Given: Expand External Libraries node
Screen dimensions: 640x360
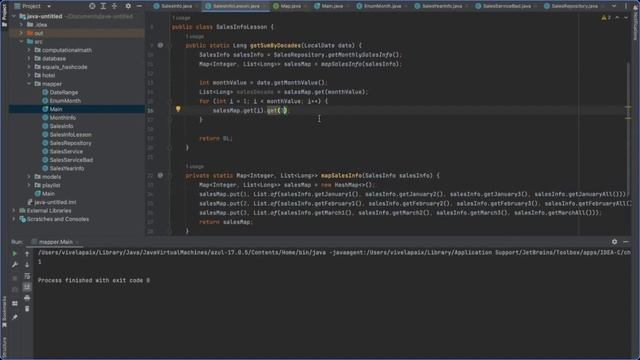Looking at the screenshot, I should (x=13, y=211).
